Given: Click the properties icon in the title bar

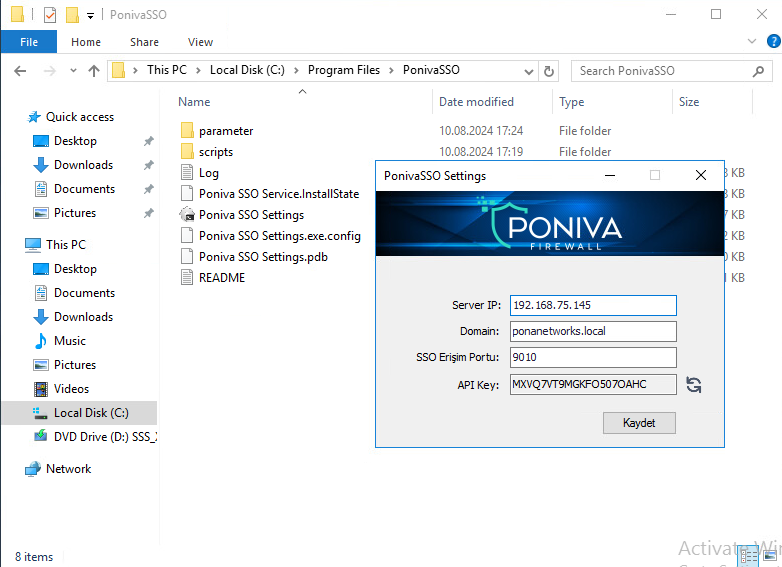Looking at the screenshot, I should point(50,14).
